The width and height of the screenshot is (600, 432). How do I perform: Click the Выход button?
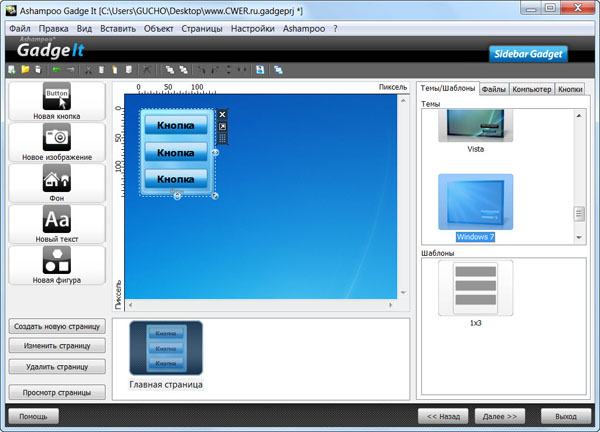click(566, 416)
